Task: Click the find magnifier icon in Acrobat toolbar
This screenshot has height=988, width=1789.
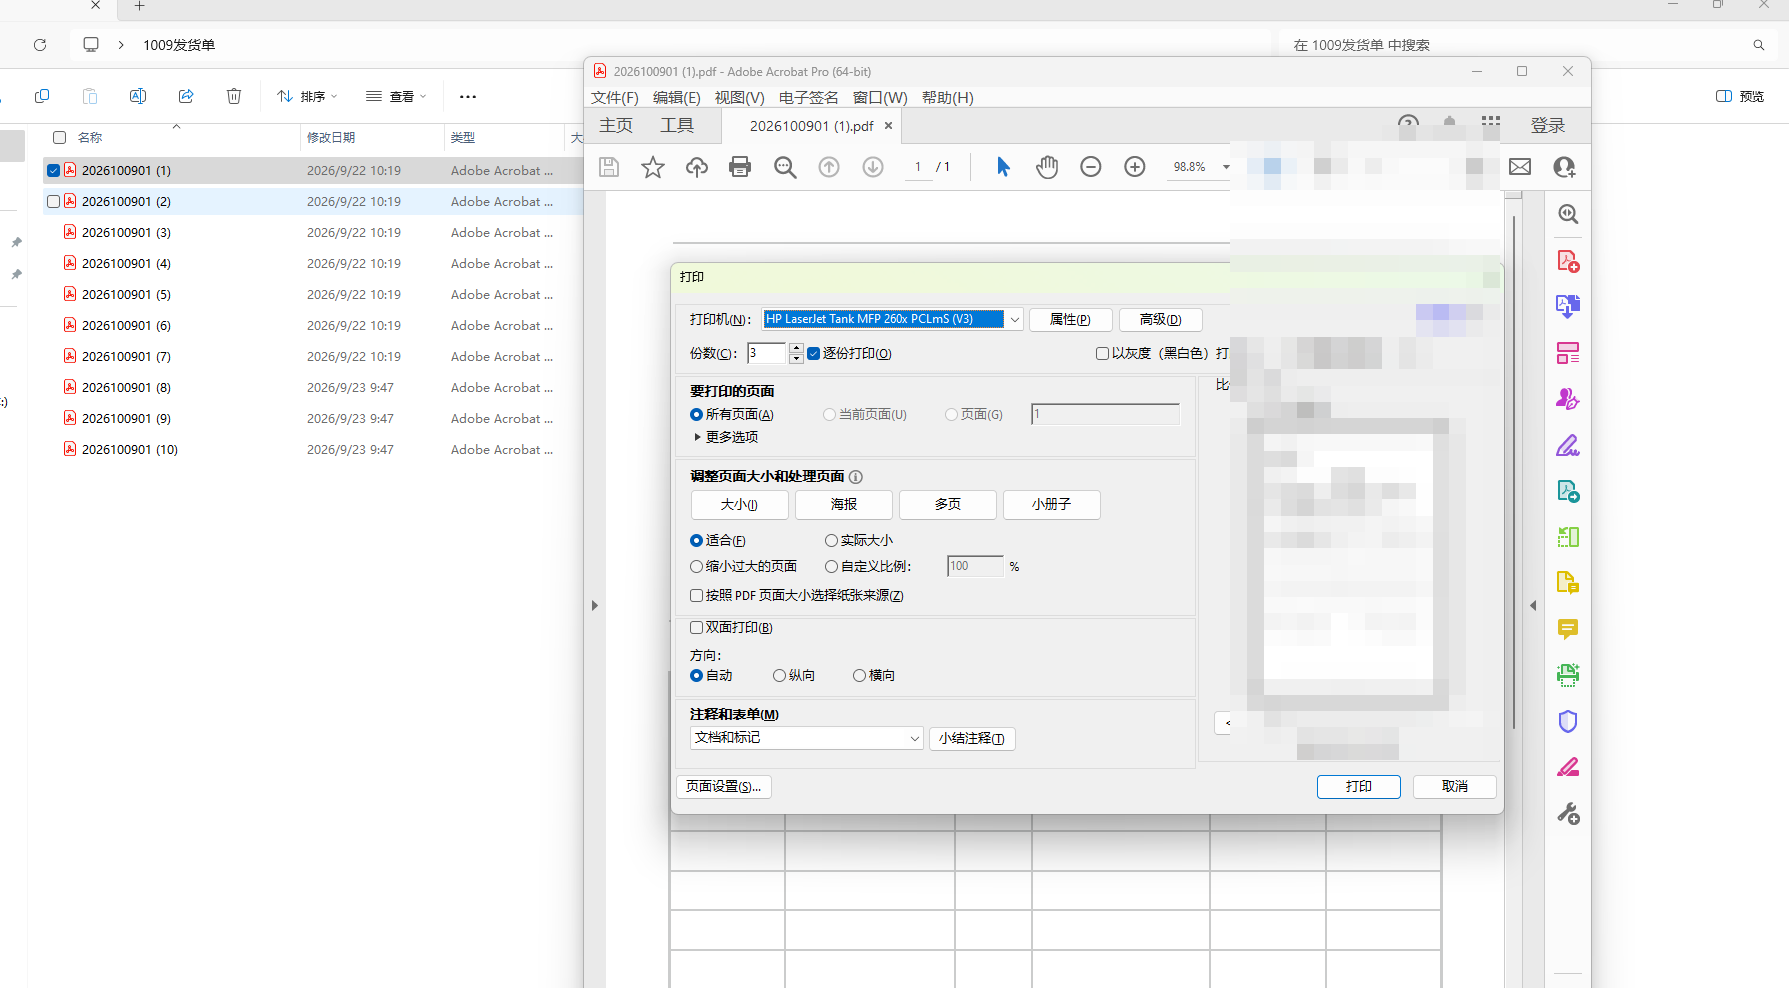Action: [786, 167]
